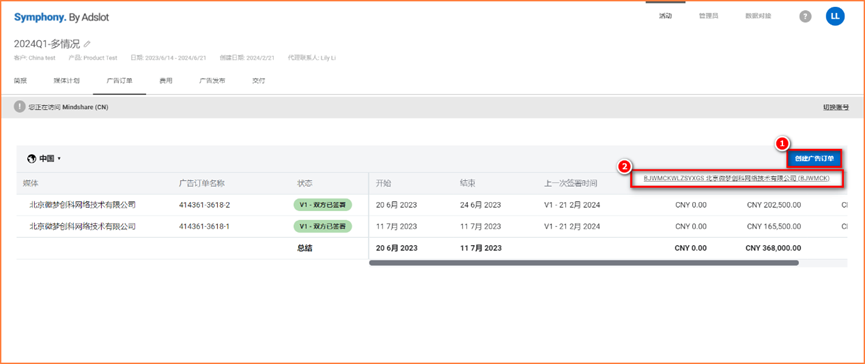Click amount CNY 165,500.00

point(774,226)
